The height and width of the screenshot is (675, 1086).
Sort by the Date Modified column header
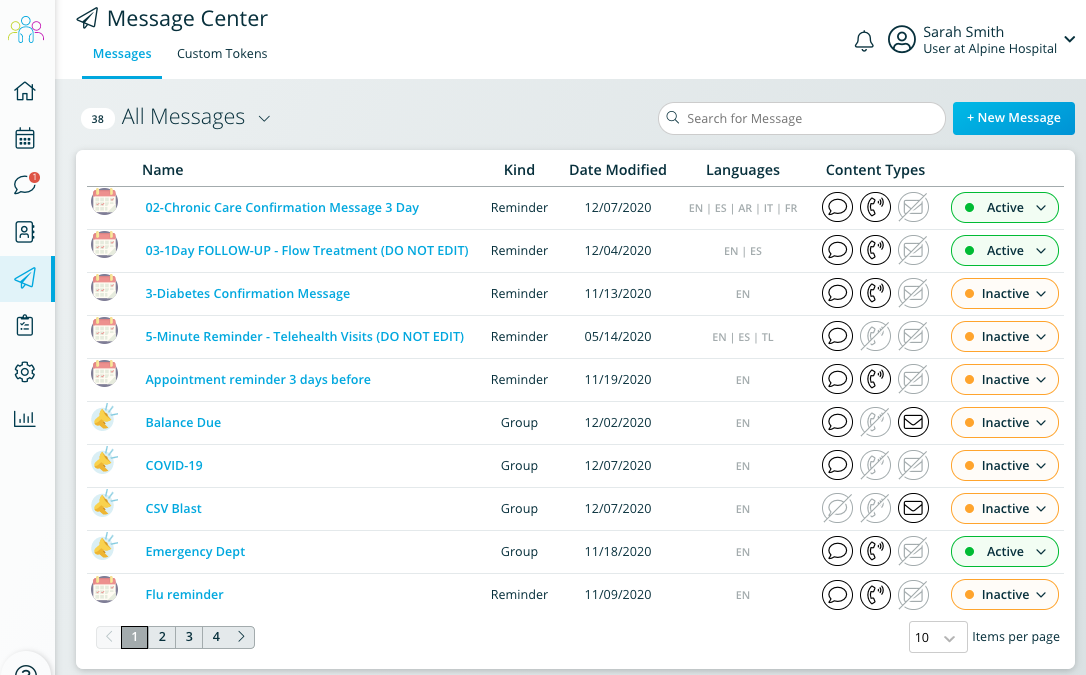(618, 170)
